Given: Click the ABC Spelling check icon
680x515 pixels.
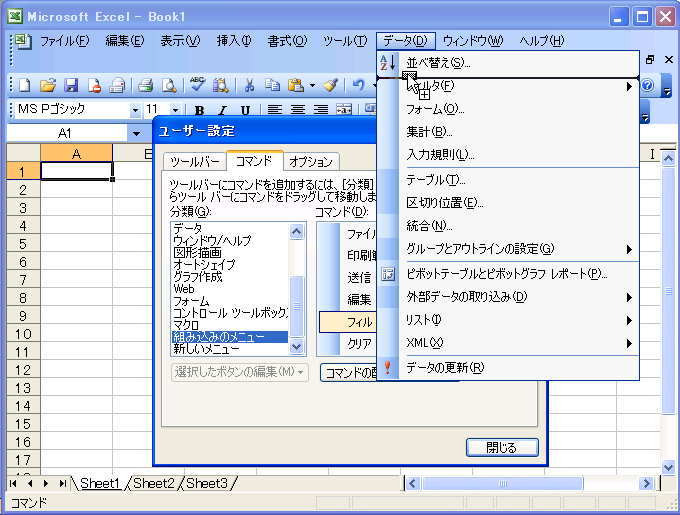Looking at the screenshot, I should [x=198, y=84].
